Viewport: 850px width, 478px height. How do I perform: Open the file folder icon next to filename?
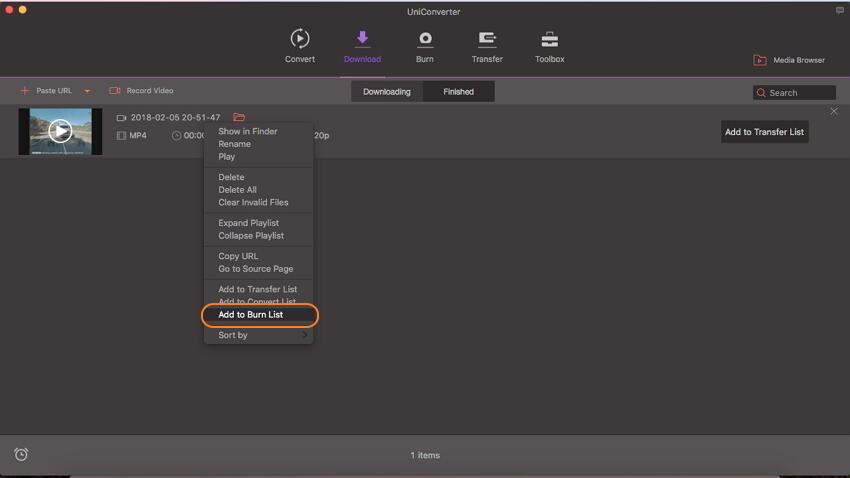click(x=239, y=117)
